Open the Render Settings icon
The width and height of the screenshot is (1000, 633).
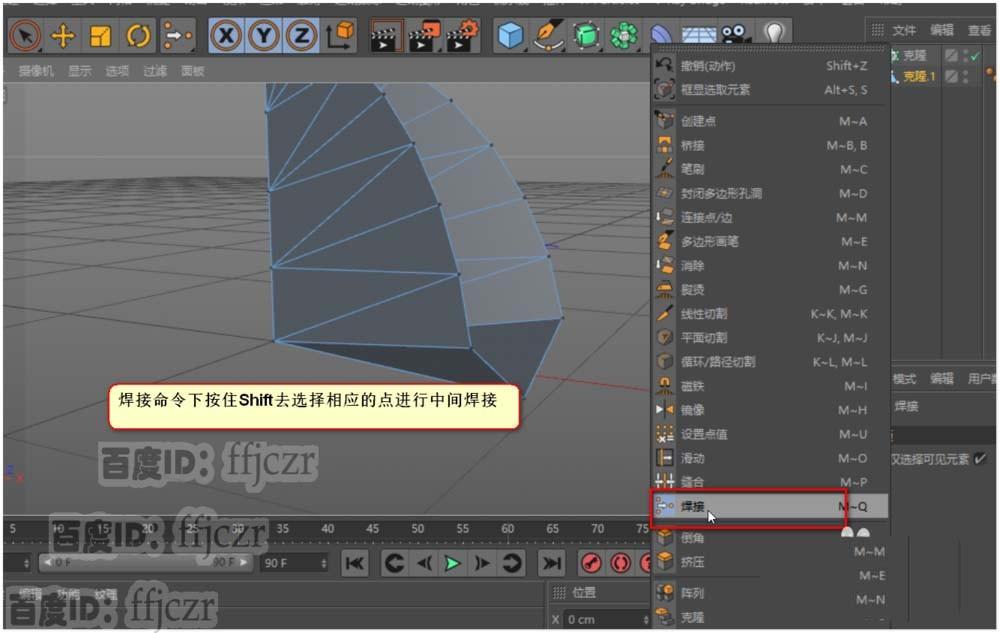point(460,33)
